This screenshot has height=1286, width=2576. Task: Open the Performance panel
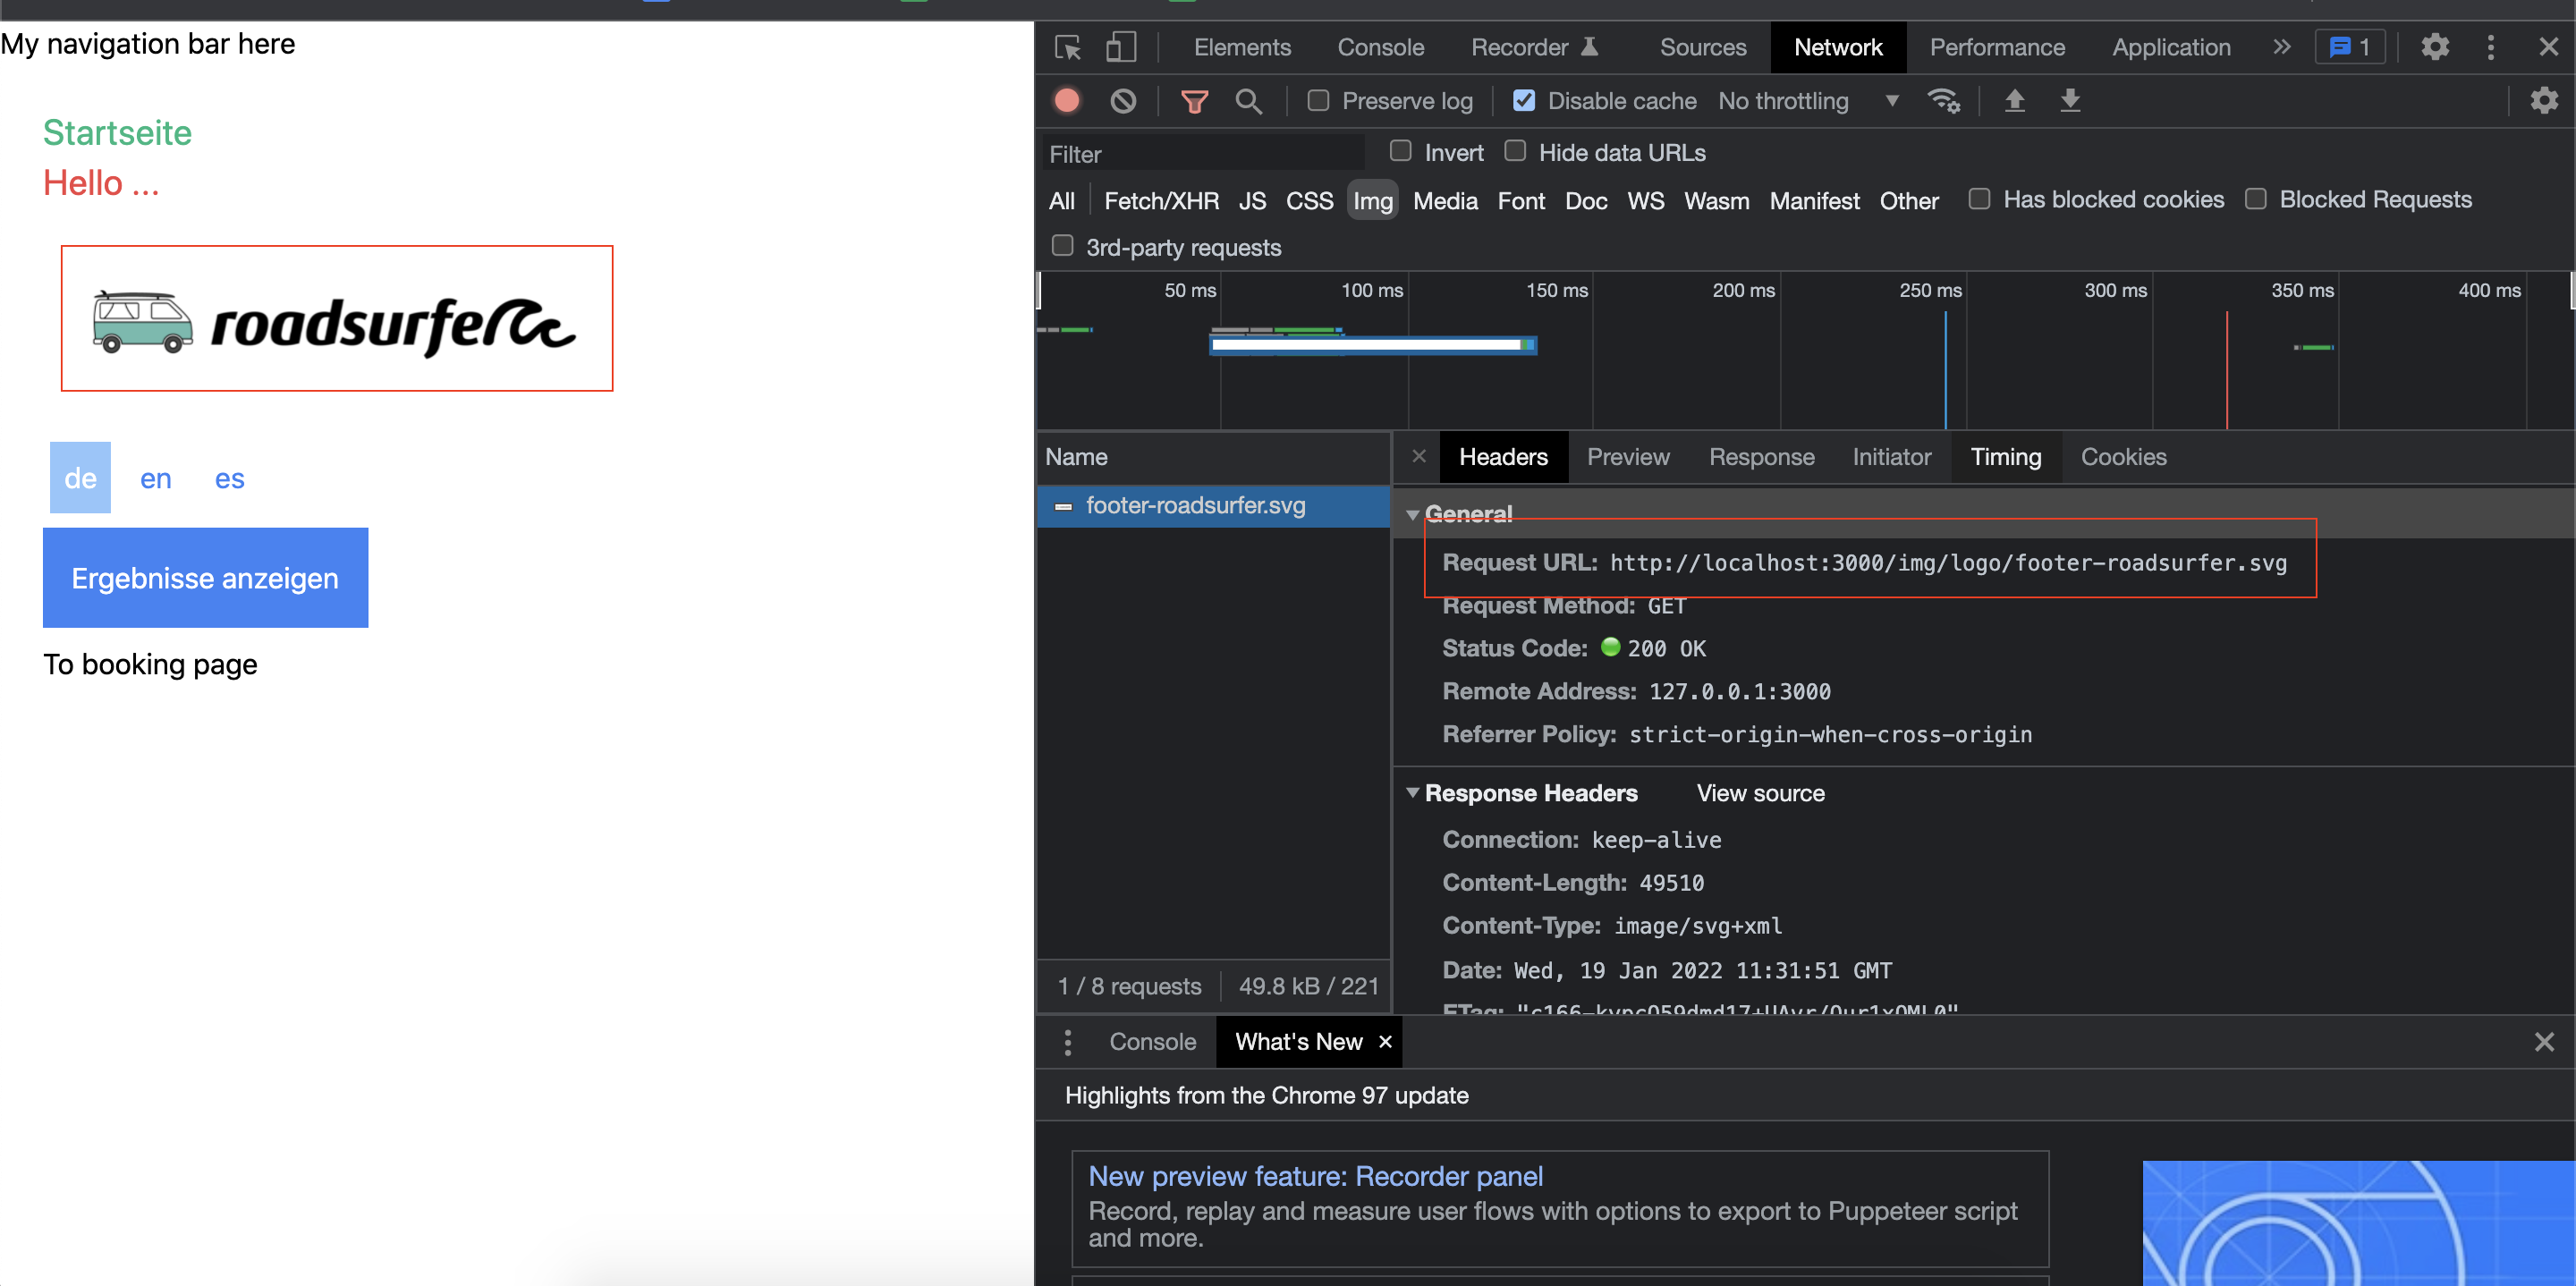tap(1996, 47)
